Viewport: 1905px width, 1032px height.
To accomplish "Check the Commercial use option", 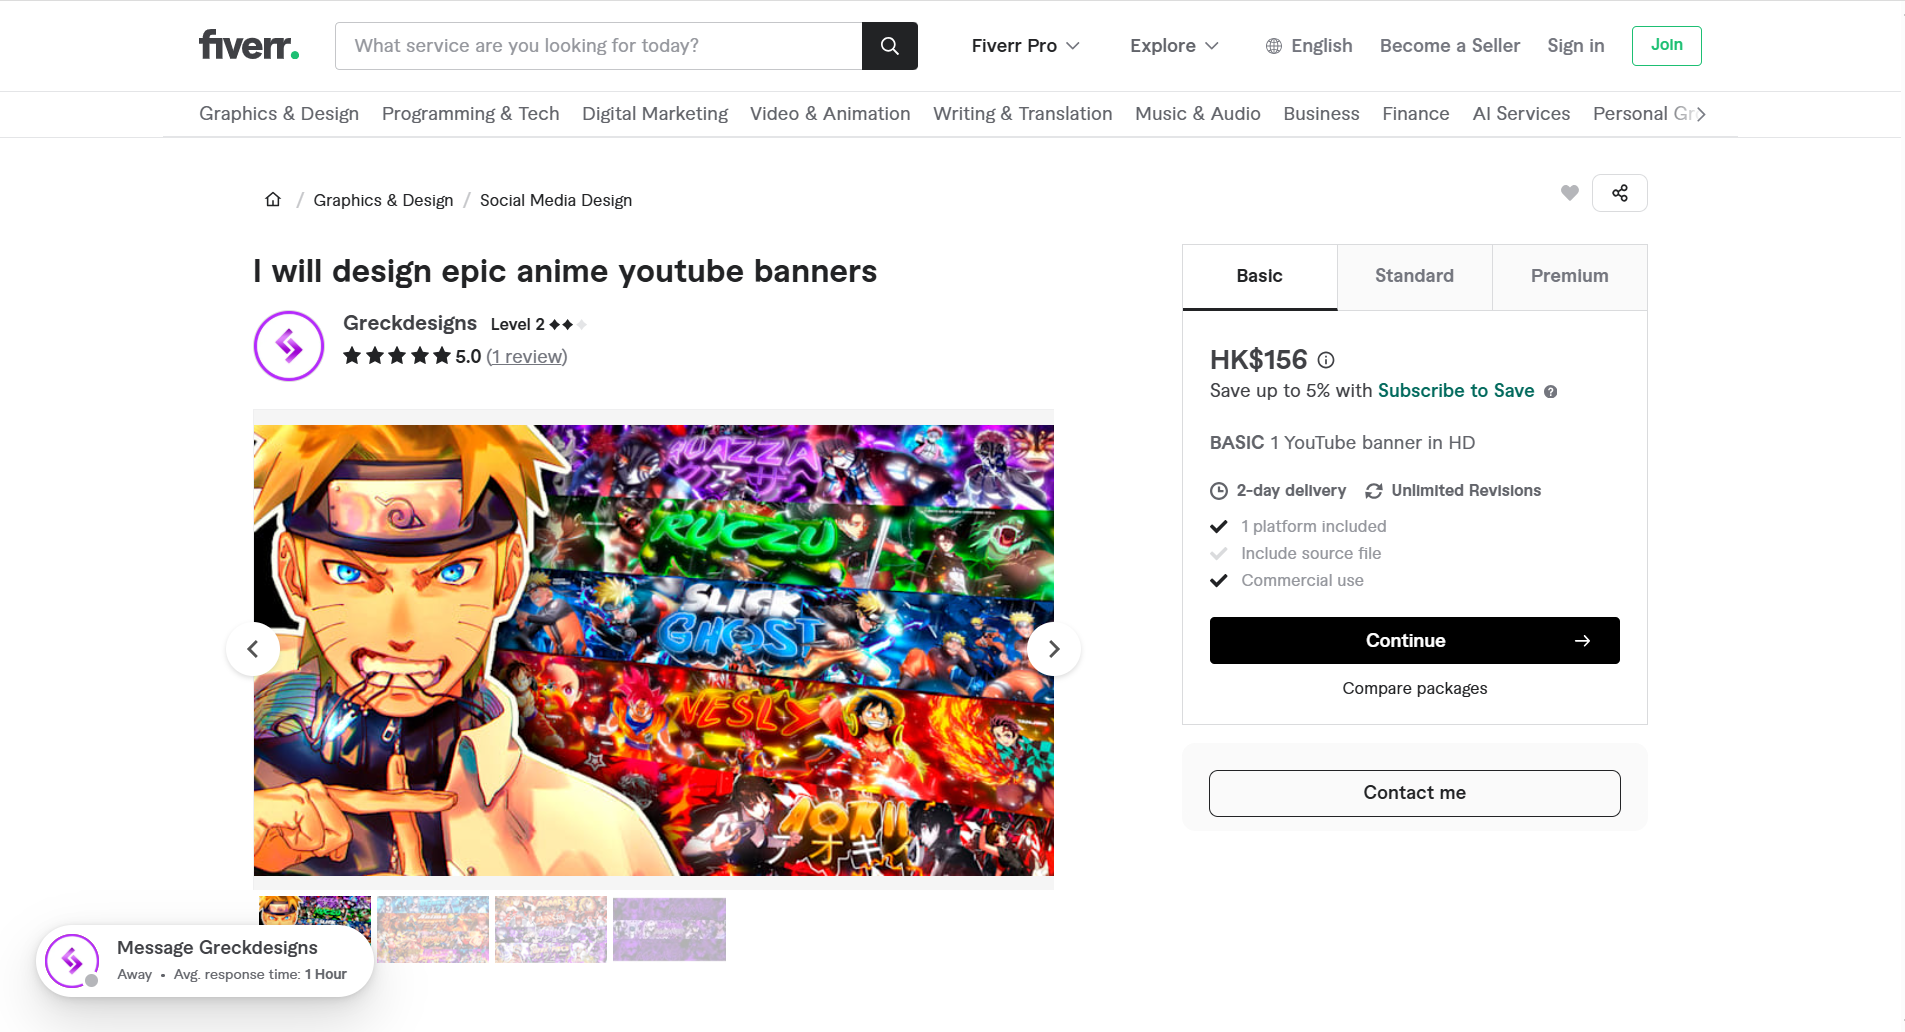I will 1220,580.
